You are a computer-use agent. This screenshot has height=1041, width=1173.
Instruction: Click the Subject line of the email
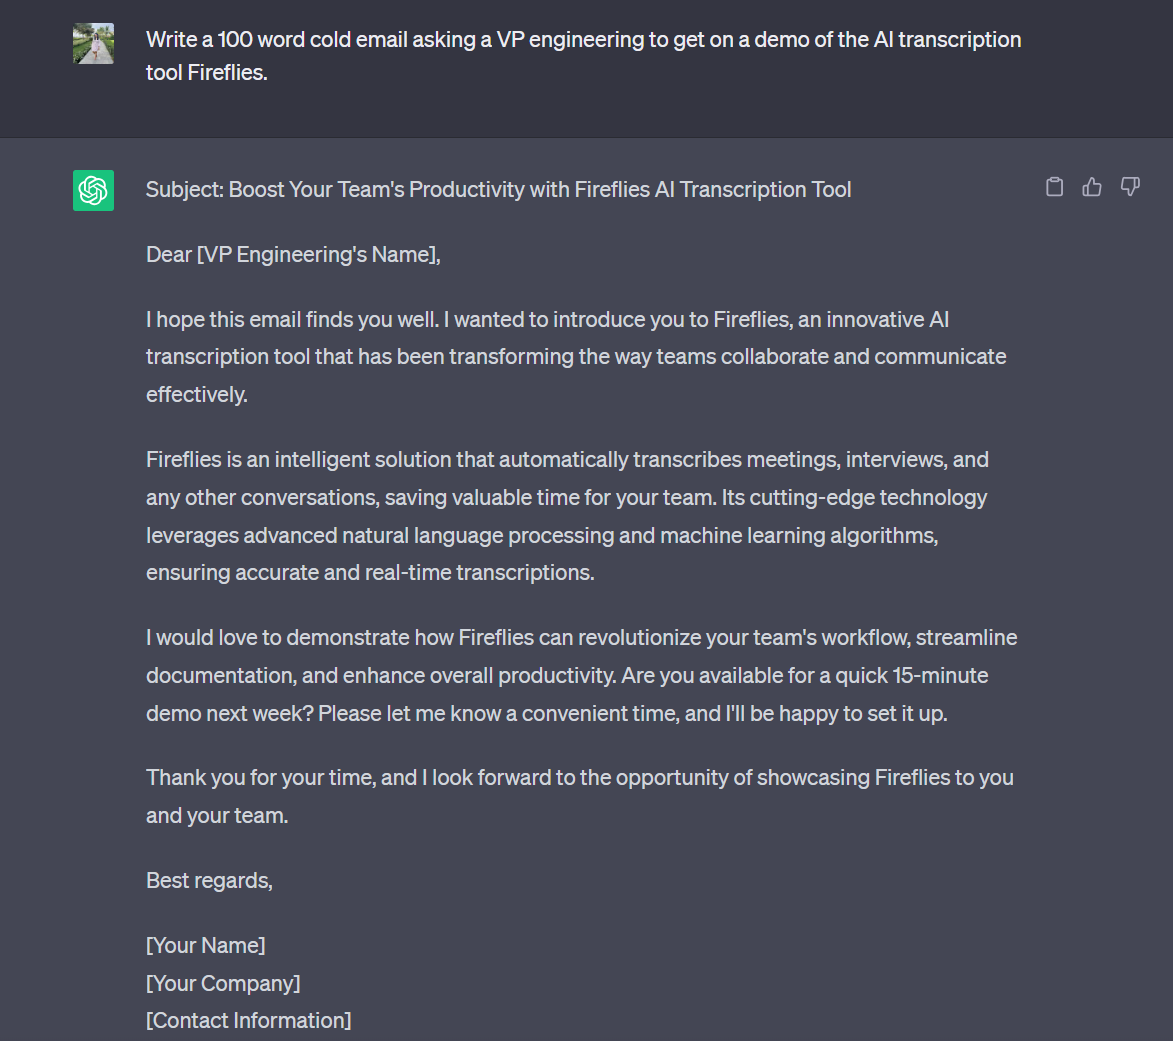tap(498, 190)
